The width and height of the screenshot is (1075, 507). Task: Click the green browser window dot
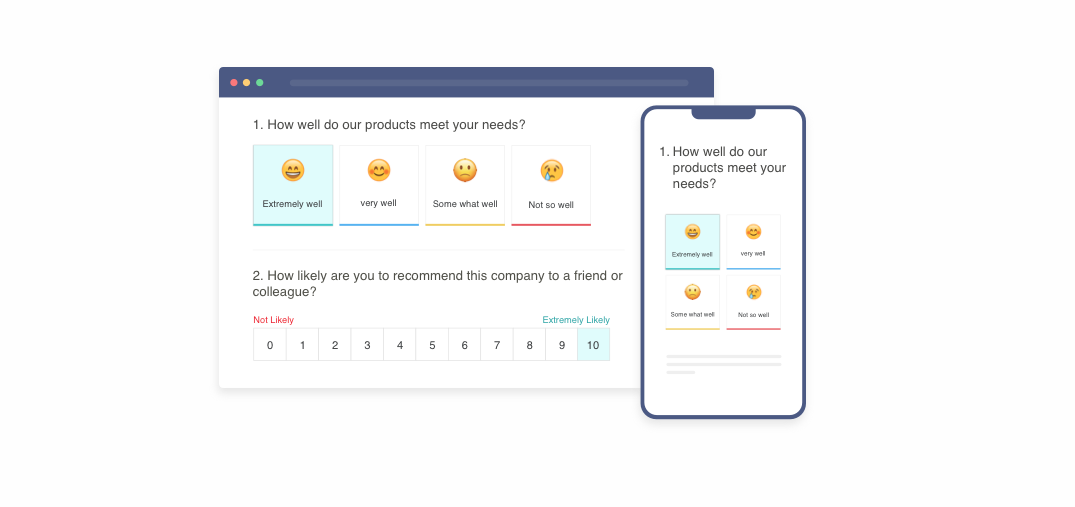click(260, 82)
